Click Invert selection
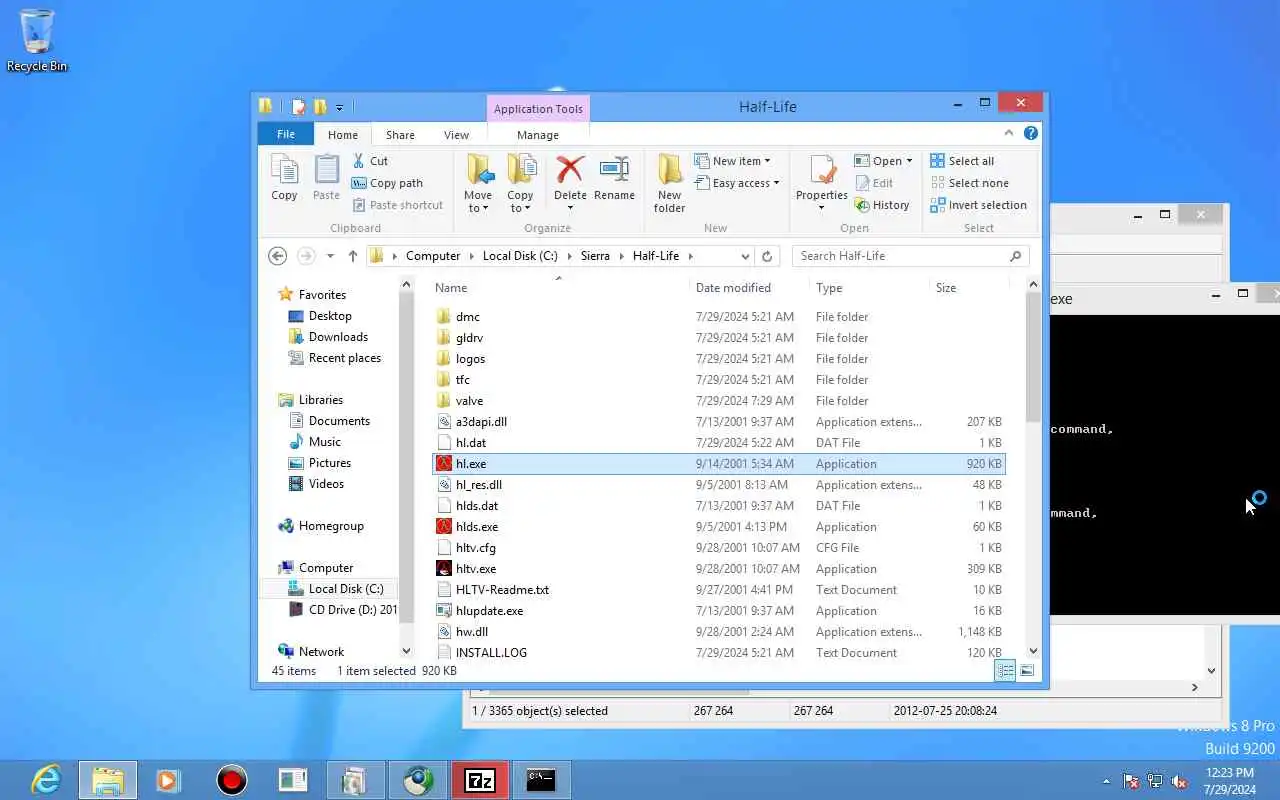 point(978,205)
